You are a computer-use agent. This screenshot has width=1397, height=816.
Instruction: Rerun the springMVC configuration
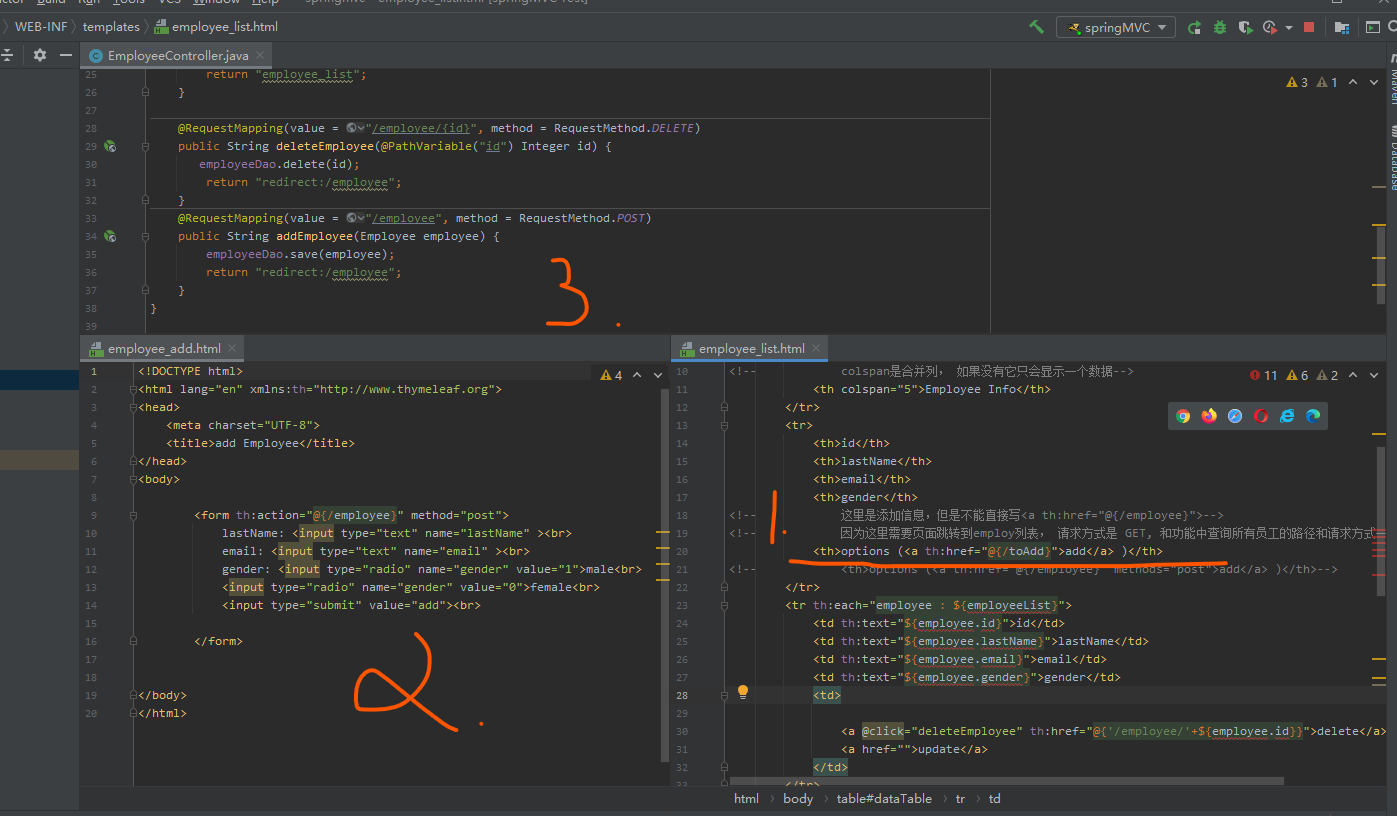click(1195, 28)
